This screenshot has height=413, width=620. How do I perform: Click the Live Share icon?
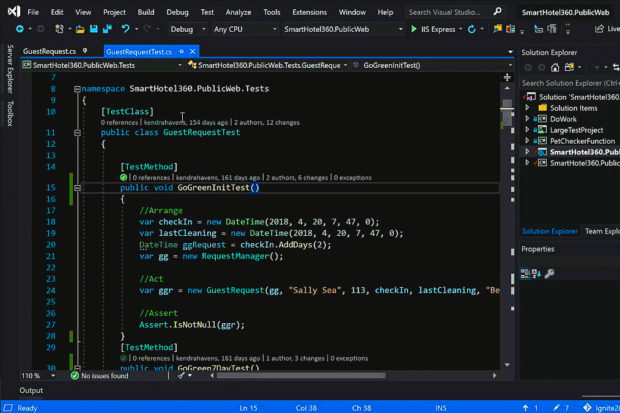point(599,29)
